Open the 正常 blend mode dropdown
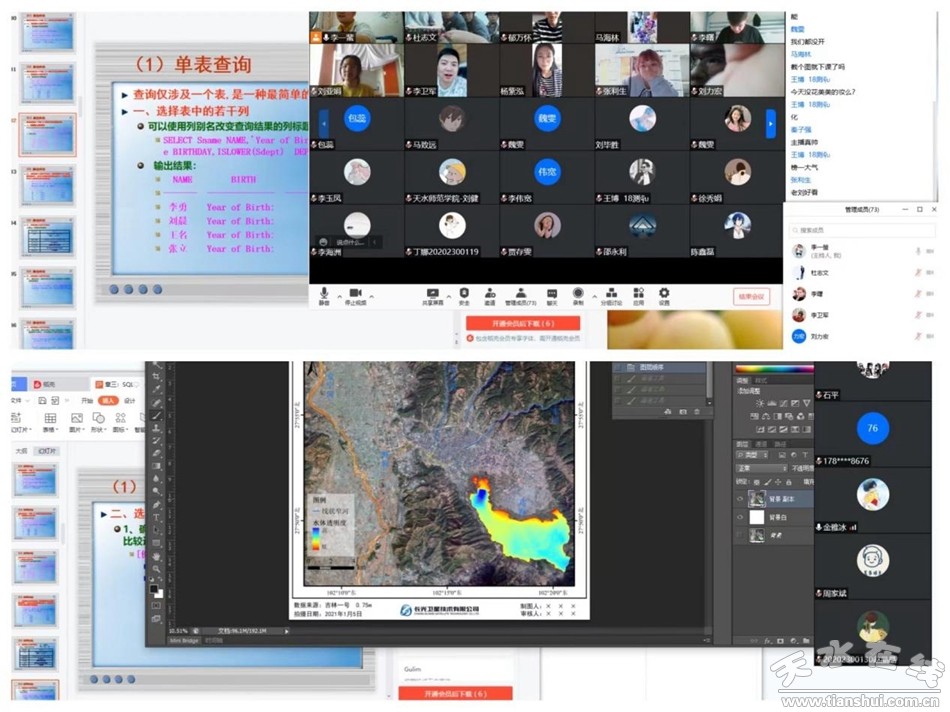The height and width of the screenshot is (712, 950). (760, 467)
